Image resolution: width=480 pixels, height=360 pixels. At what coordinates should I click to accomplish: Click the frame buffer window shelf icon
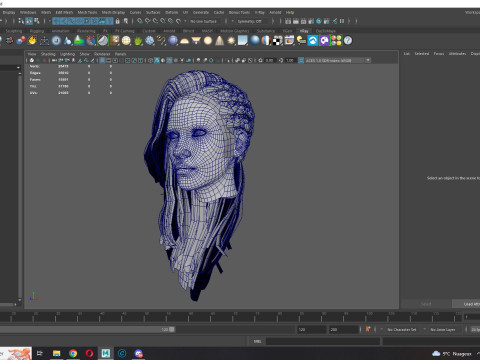289,40
